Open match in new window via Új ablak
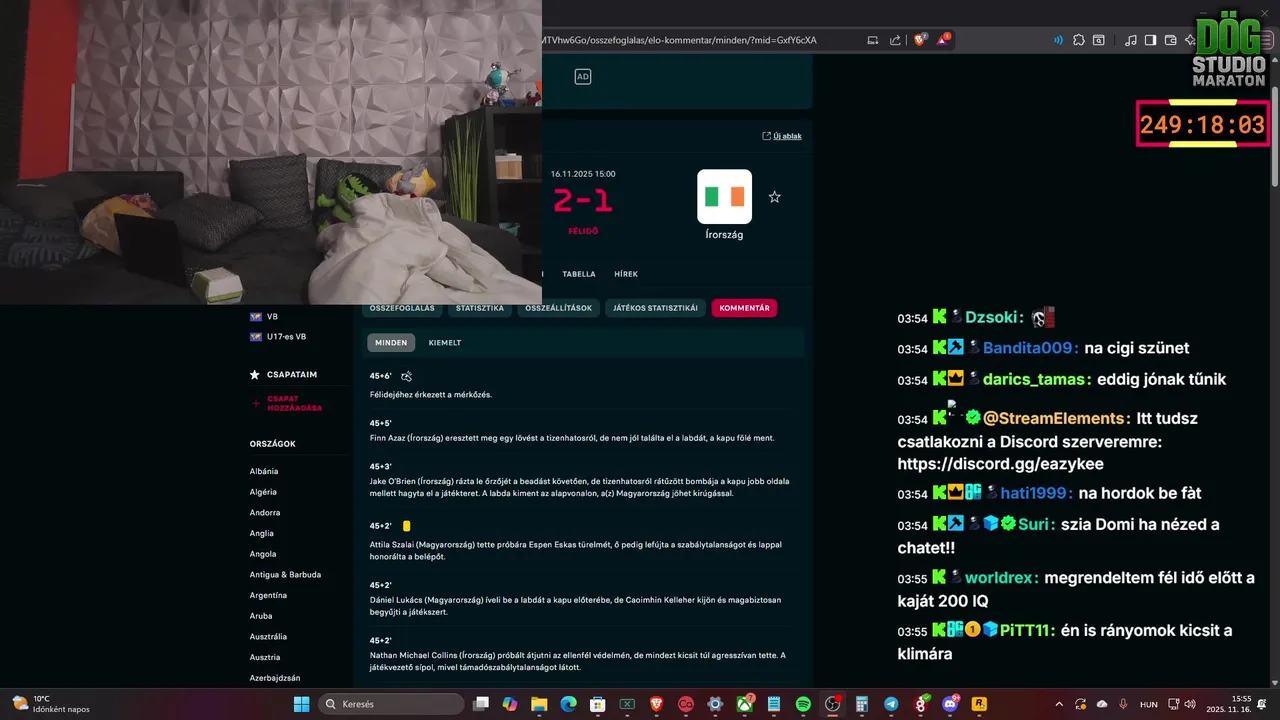 (x=782, y=136)
